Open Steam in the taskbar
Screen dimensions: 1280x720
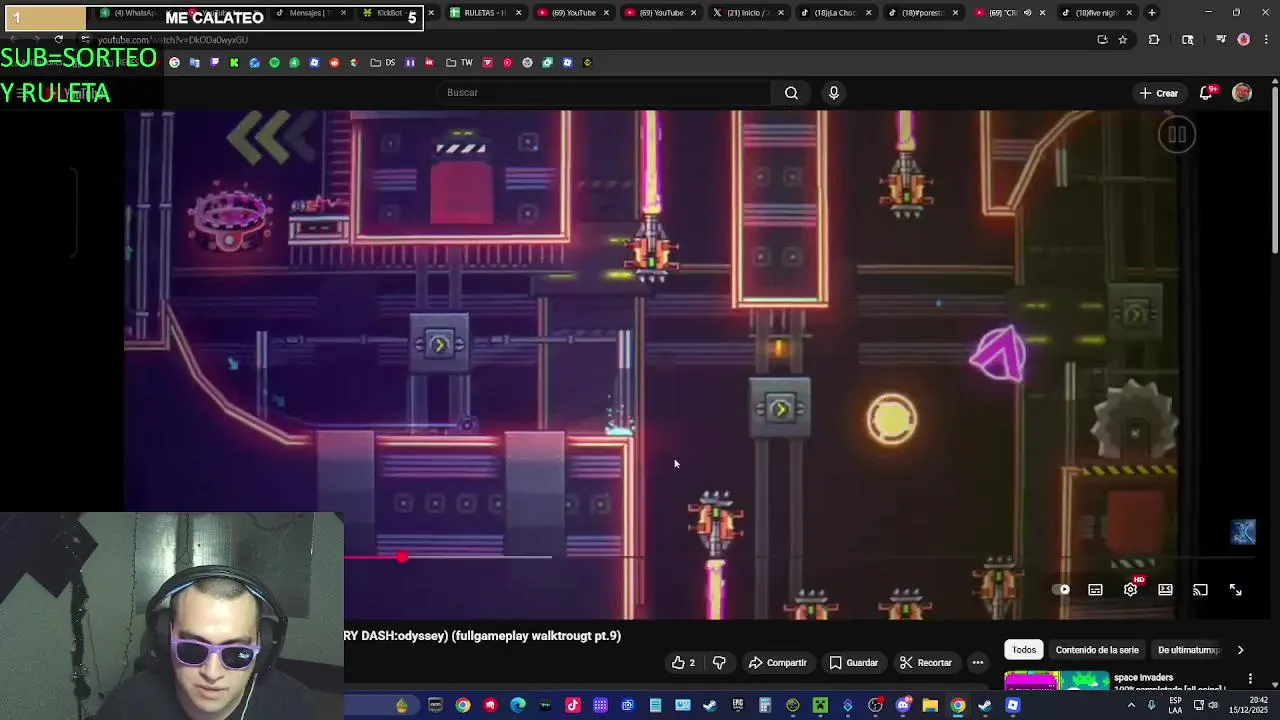[x=710, y=706]
